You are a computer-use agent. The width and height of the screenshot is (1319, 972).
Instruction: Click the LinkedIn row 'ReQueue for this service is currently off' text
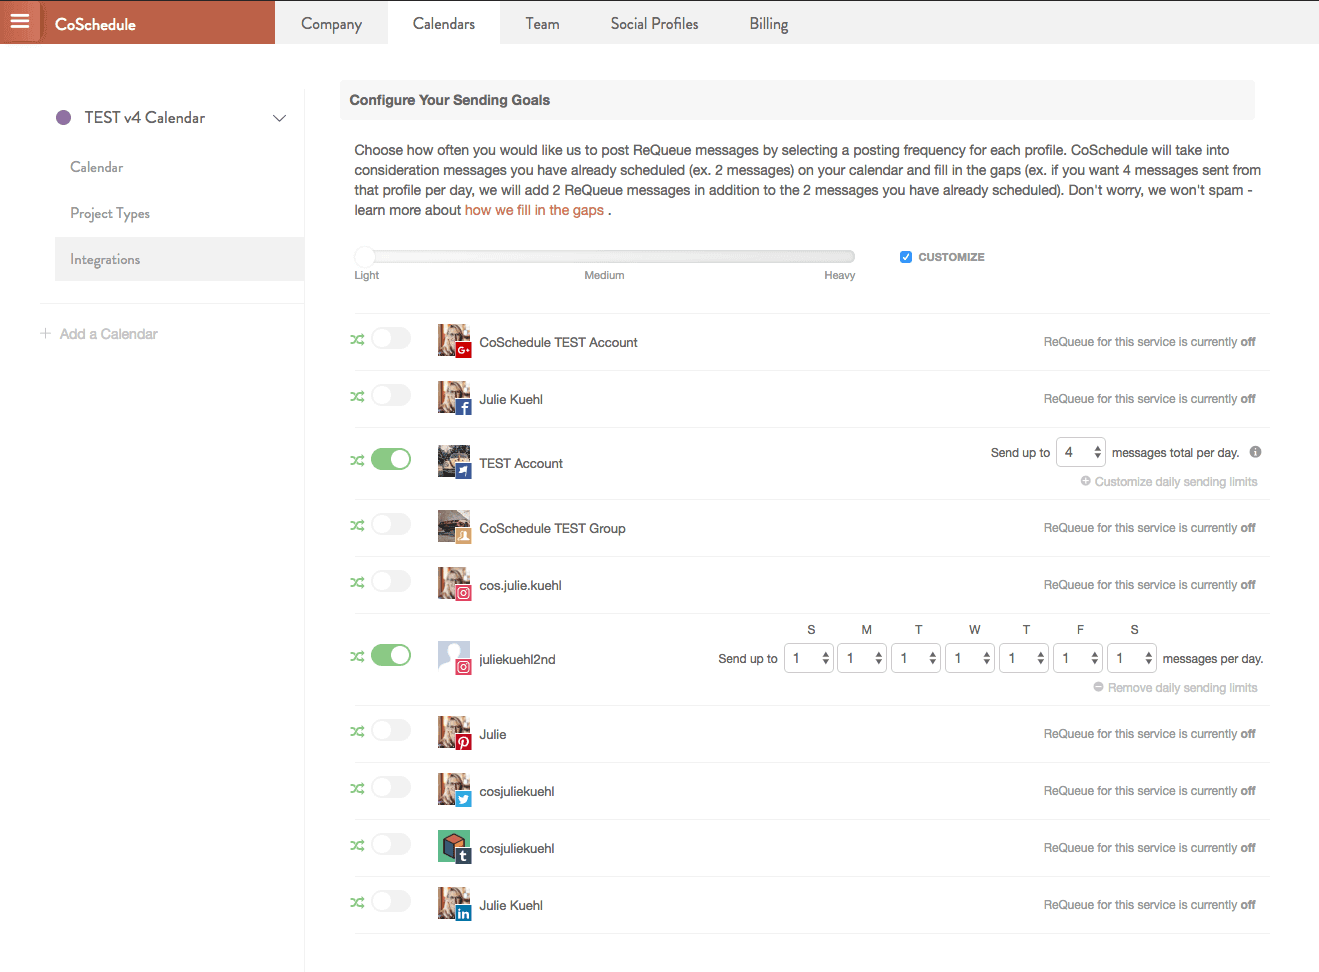click(x=1150, y=905)
